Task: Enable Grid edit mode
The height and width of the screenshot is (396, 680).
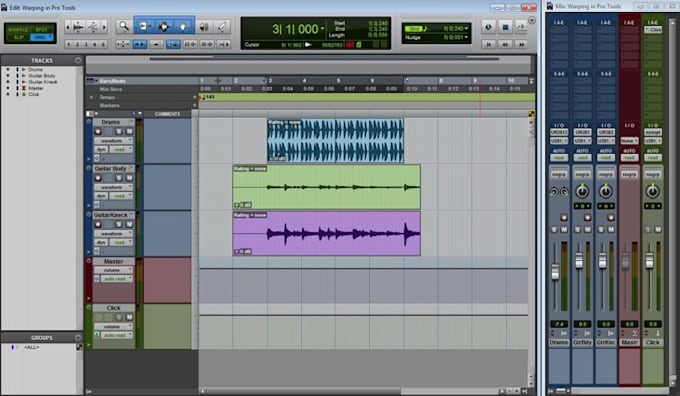Action: pyautogui.click(x=42, y=37)
